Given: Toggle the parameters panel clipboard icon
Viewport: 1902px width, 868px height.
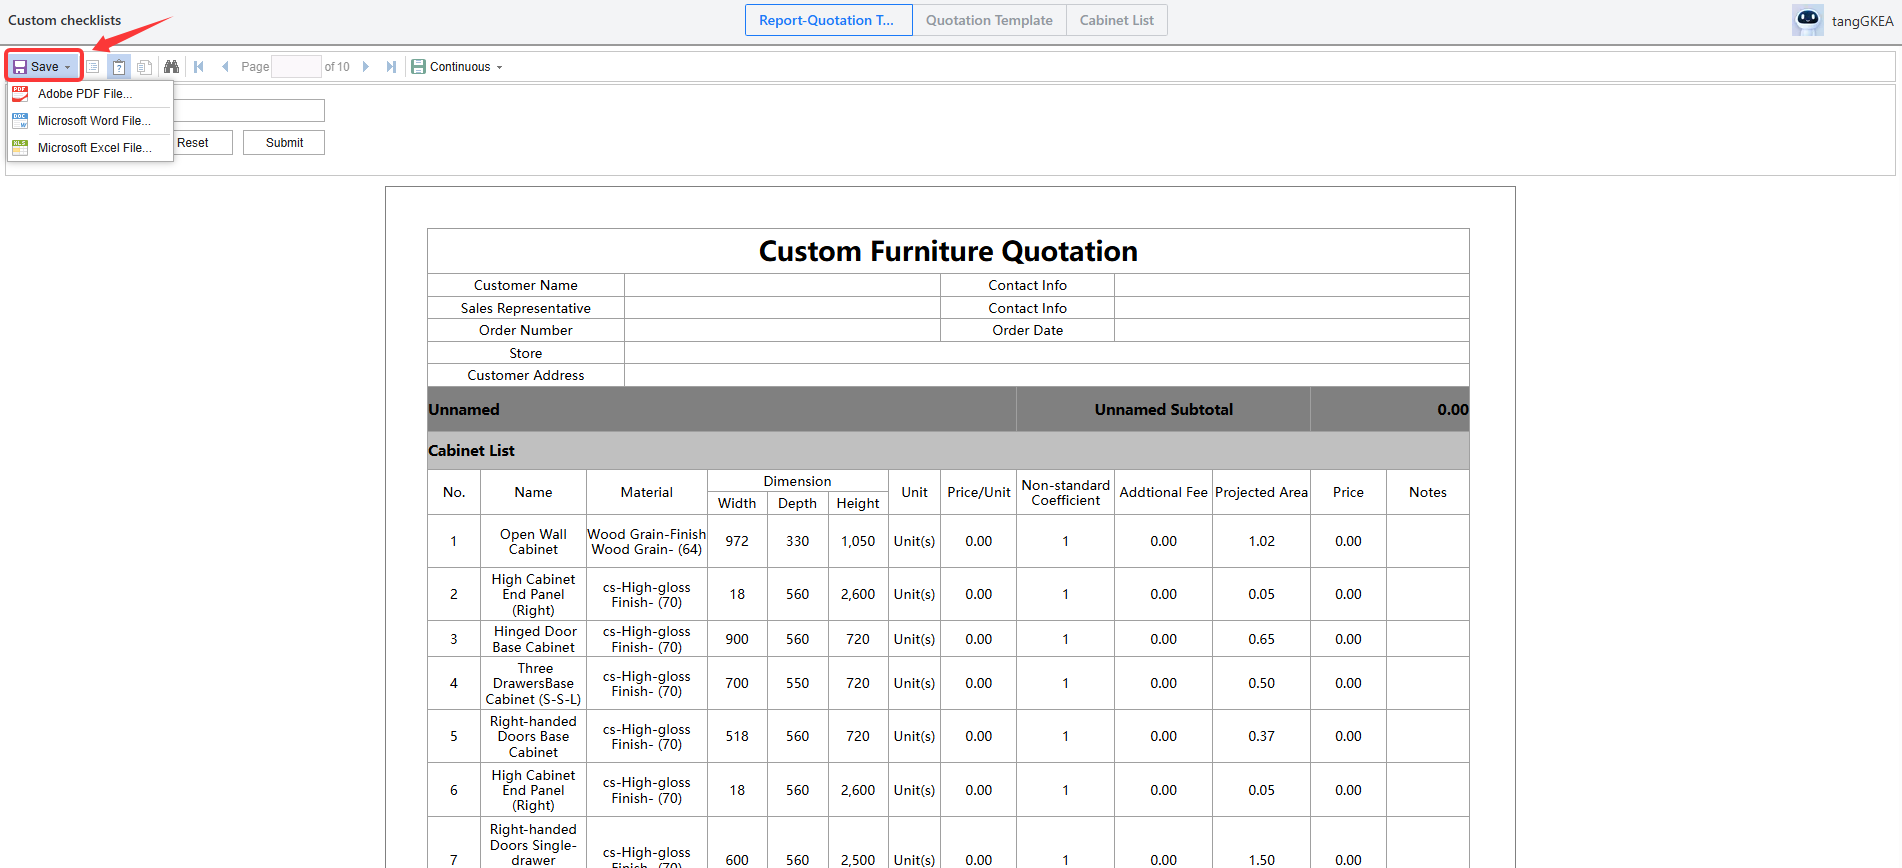Looking at the screenshot, I should pyautogui.click(x=119, y=67).
